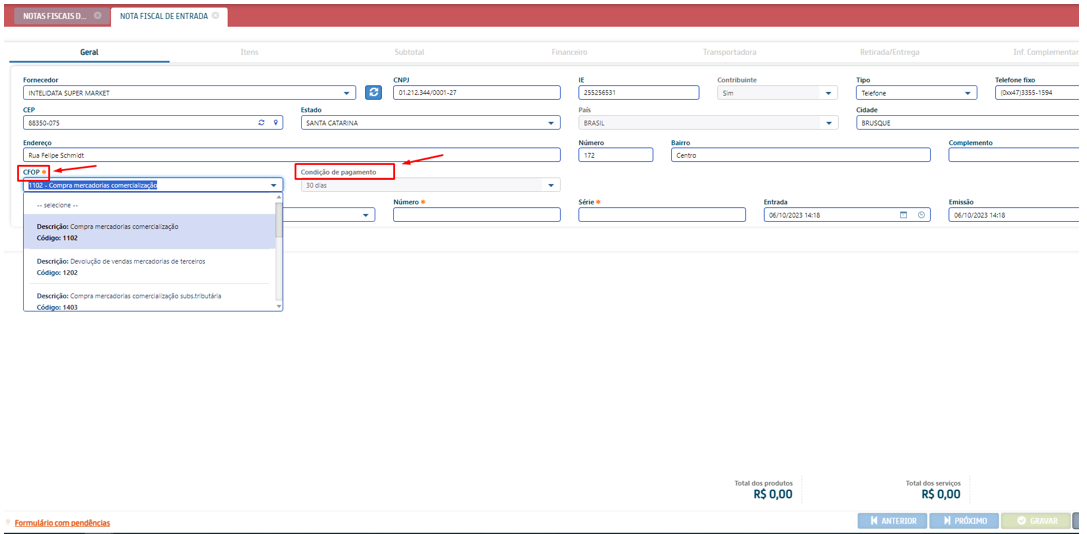Open the Estado dropdown showing Santa Catarina

551,123
